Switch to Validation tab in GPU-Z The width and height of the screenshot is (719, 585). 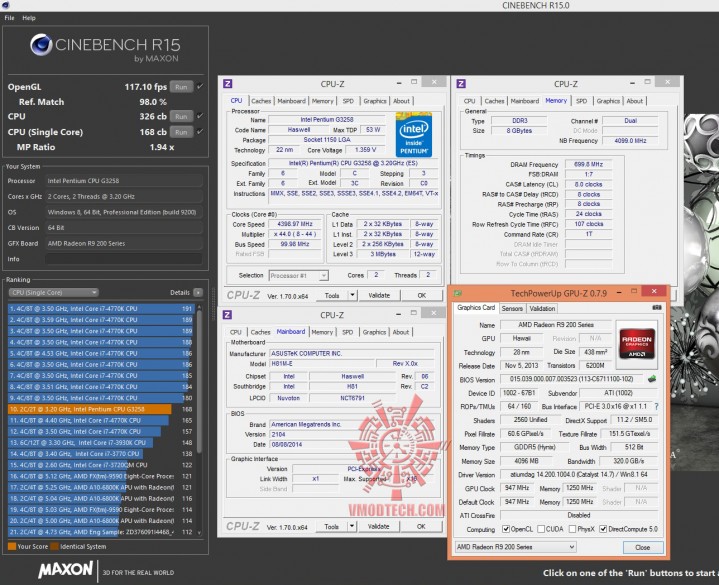542,309
